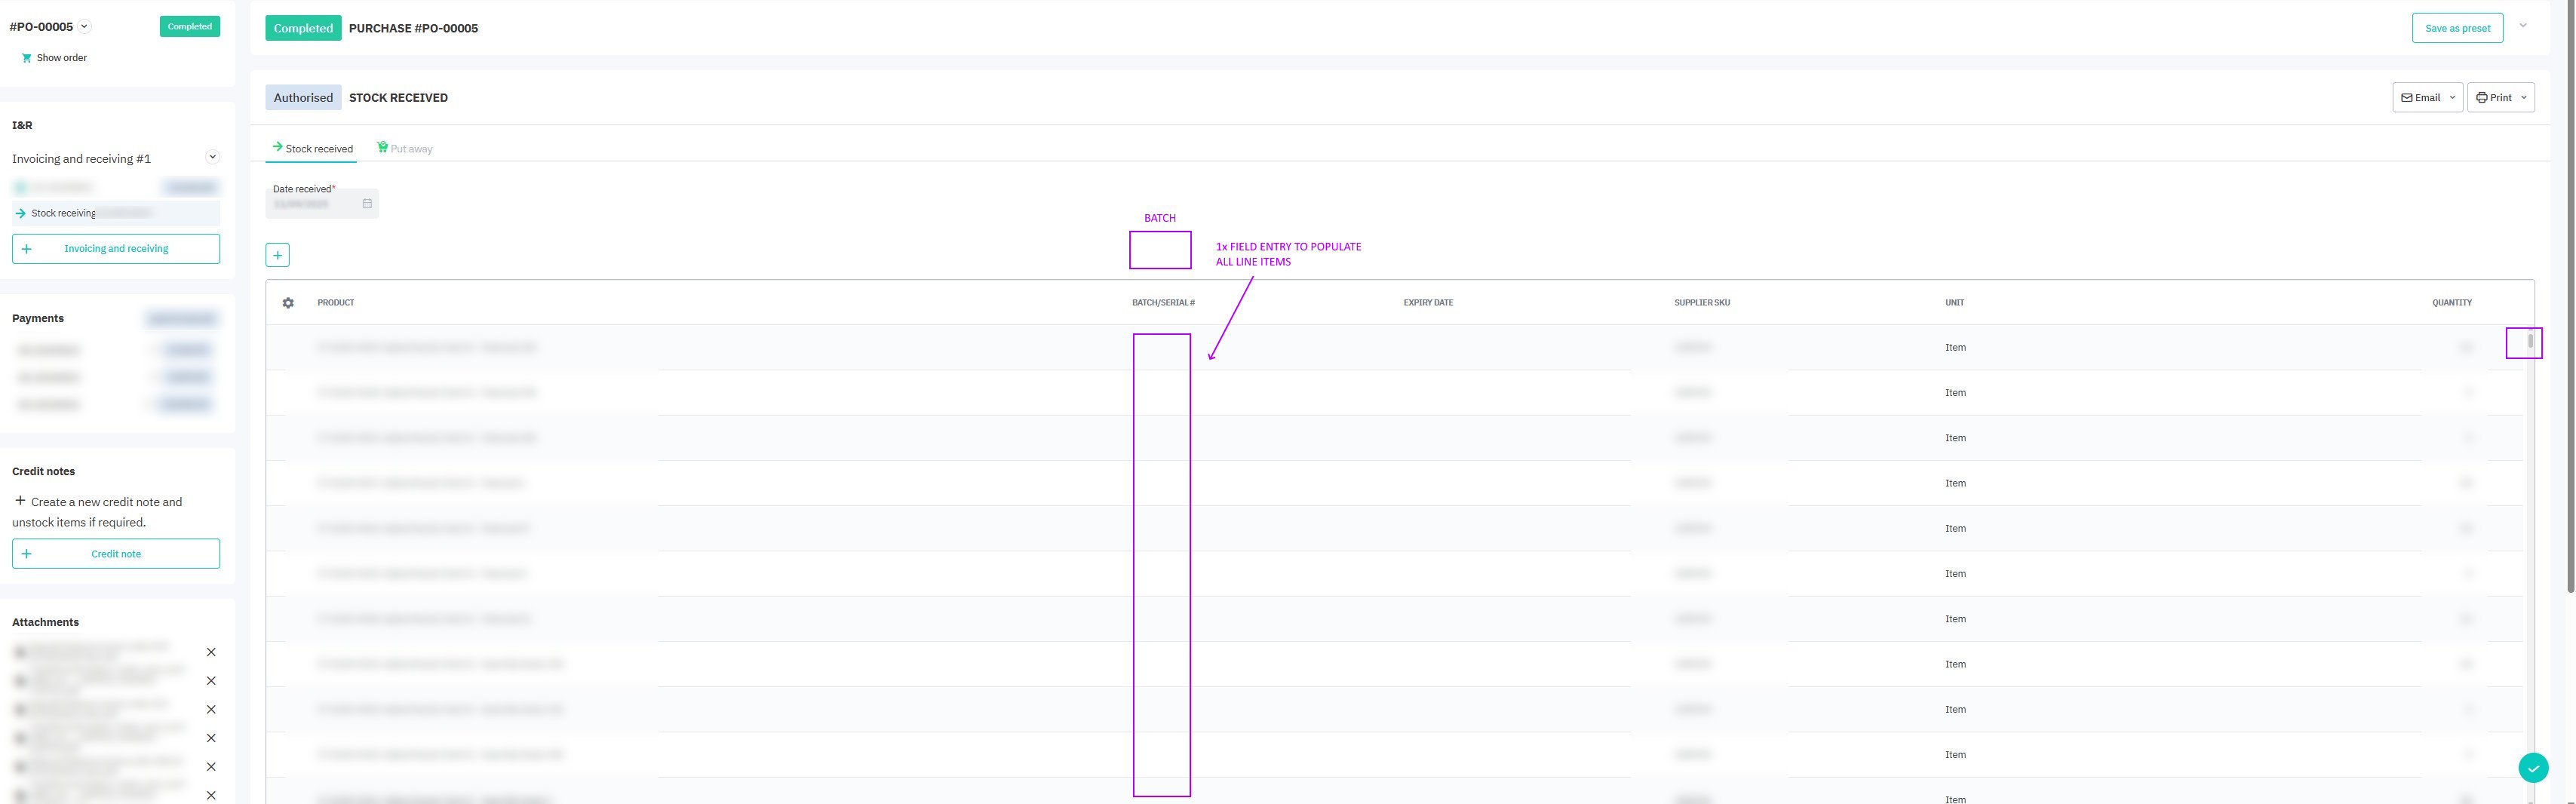Viewport: 2576px width, 804px height.
Task: Click the table's vertical scrollbar thumb
Action: click(2530, 342)
